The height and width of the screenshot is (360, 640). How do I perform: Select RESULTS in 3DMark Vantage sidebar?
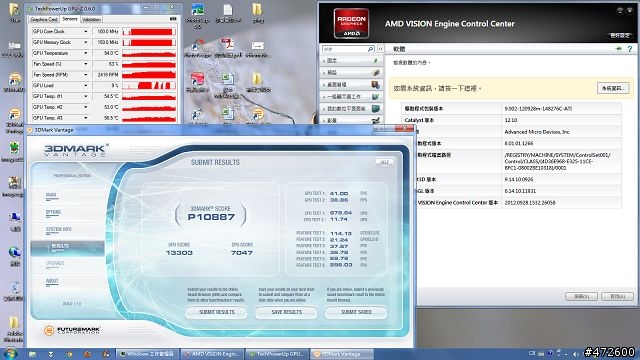pyautogui.click(x=67, y=248)
